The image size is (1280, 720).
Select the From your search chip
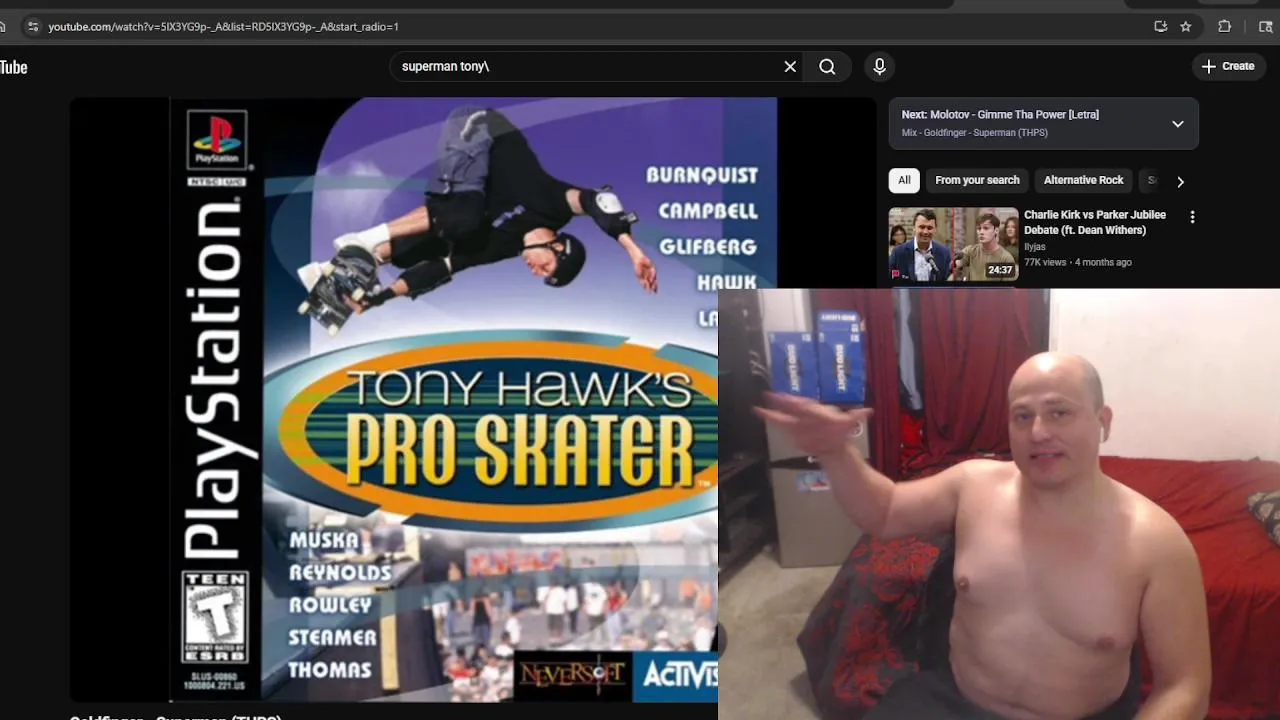click(977, 181)
